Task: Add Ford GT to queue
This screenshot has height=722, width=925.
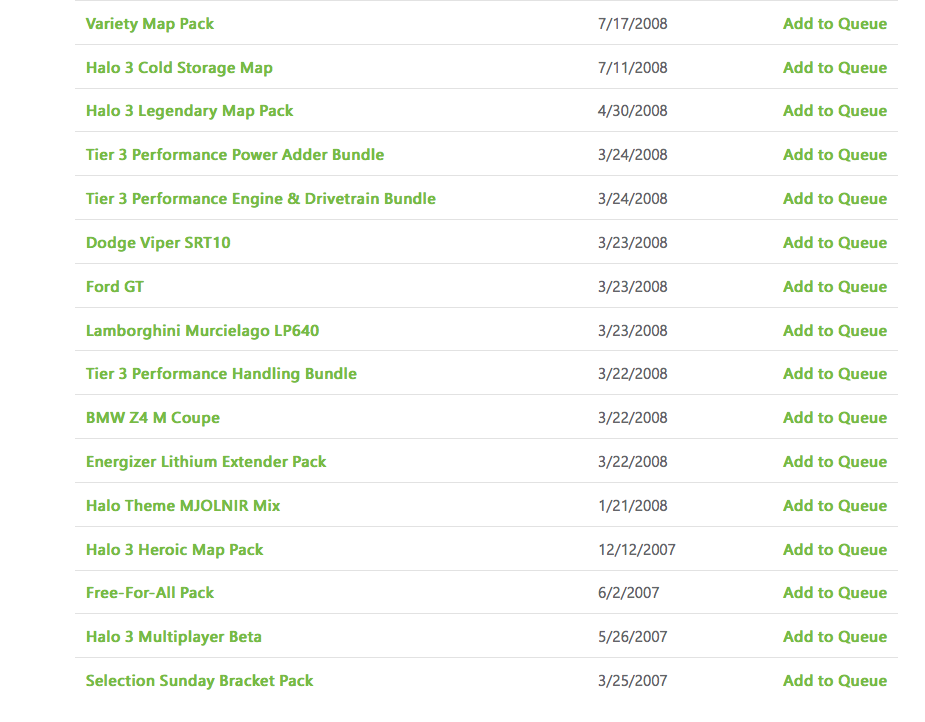Action: coord(835,287)
